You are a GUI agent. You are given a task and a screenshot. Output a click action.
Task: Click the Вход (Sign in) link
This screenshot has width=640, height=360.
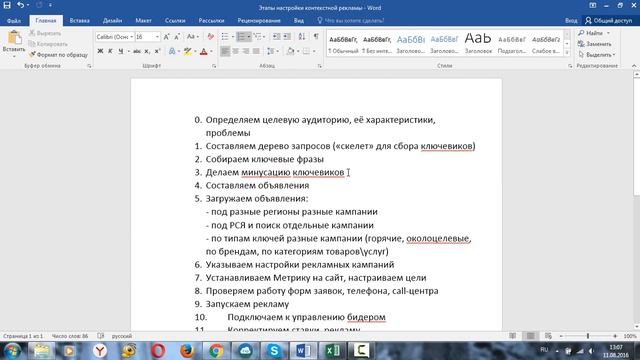571,20
